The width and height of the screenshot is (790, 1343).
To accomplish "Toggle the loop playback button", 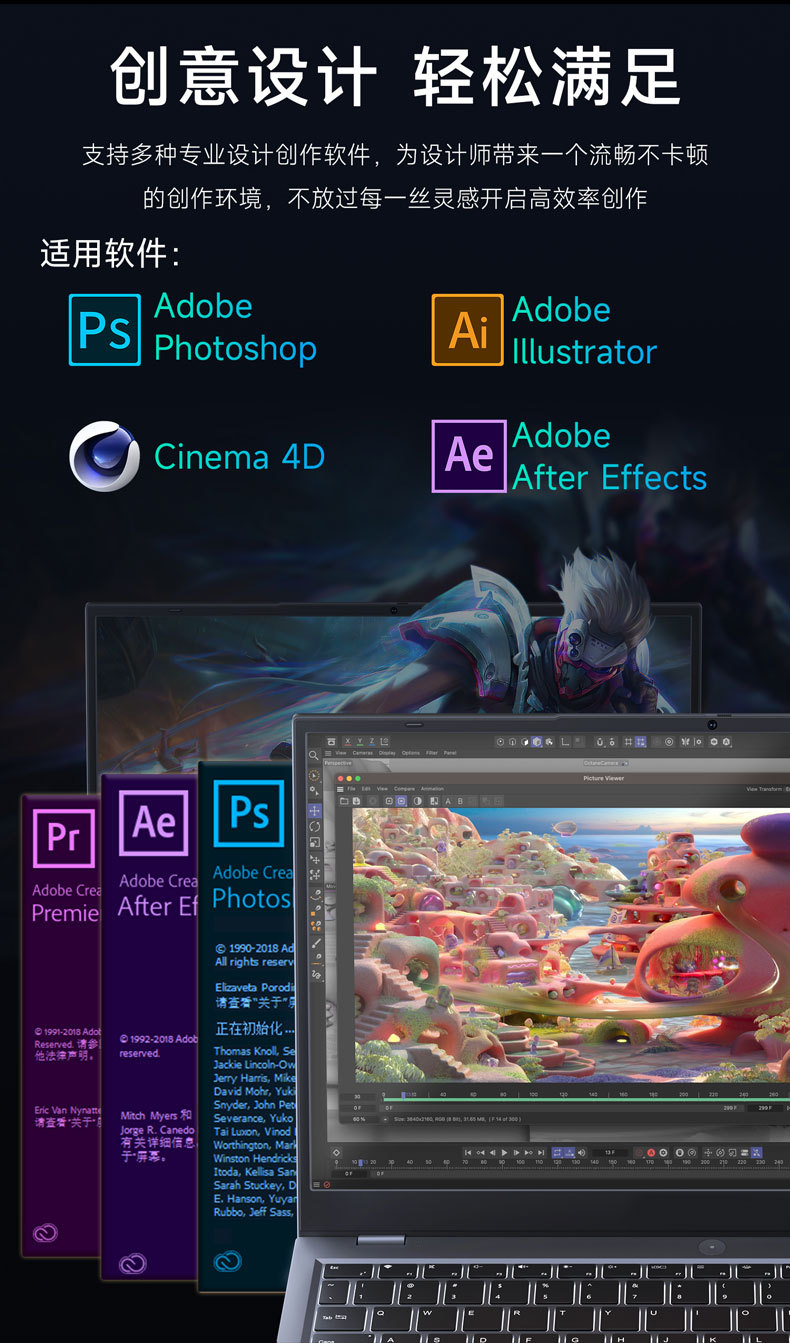I will point(557,1153).
